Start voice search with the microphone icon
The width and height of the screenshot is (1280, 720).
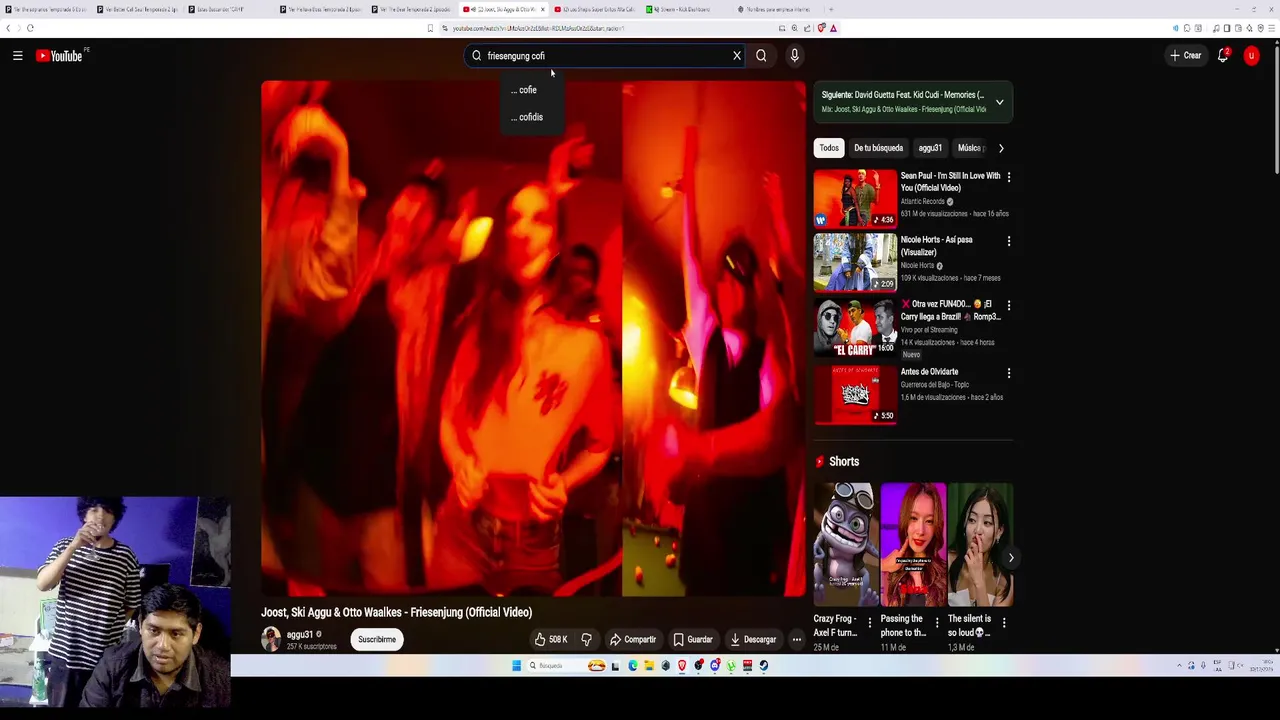(795, 56)
